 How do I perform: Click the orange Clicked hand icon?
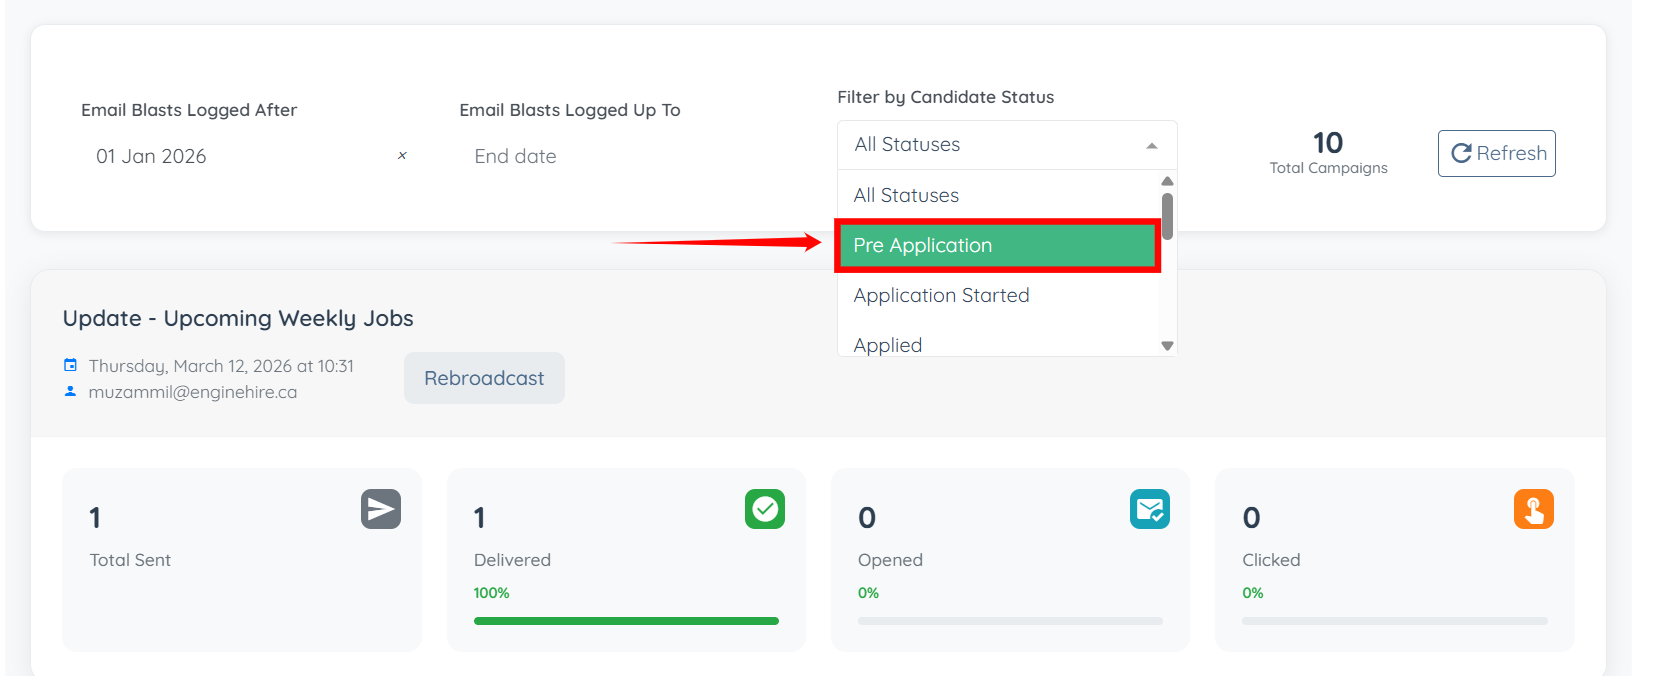click(x=1534, y=509)
